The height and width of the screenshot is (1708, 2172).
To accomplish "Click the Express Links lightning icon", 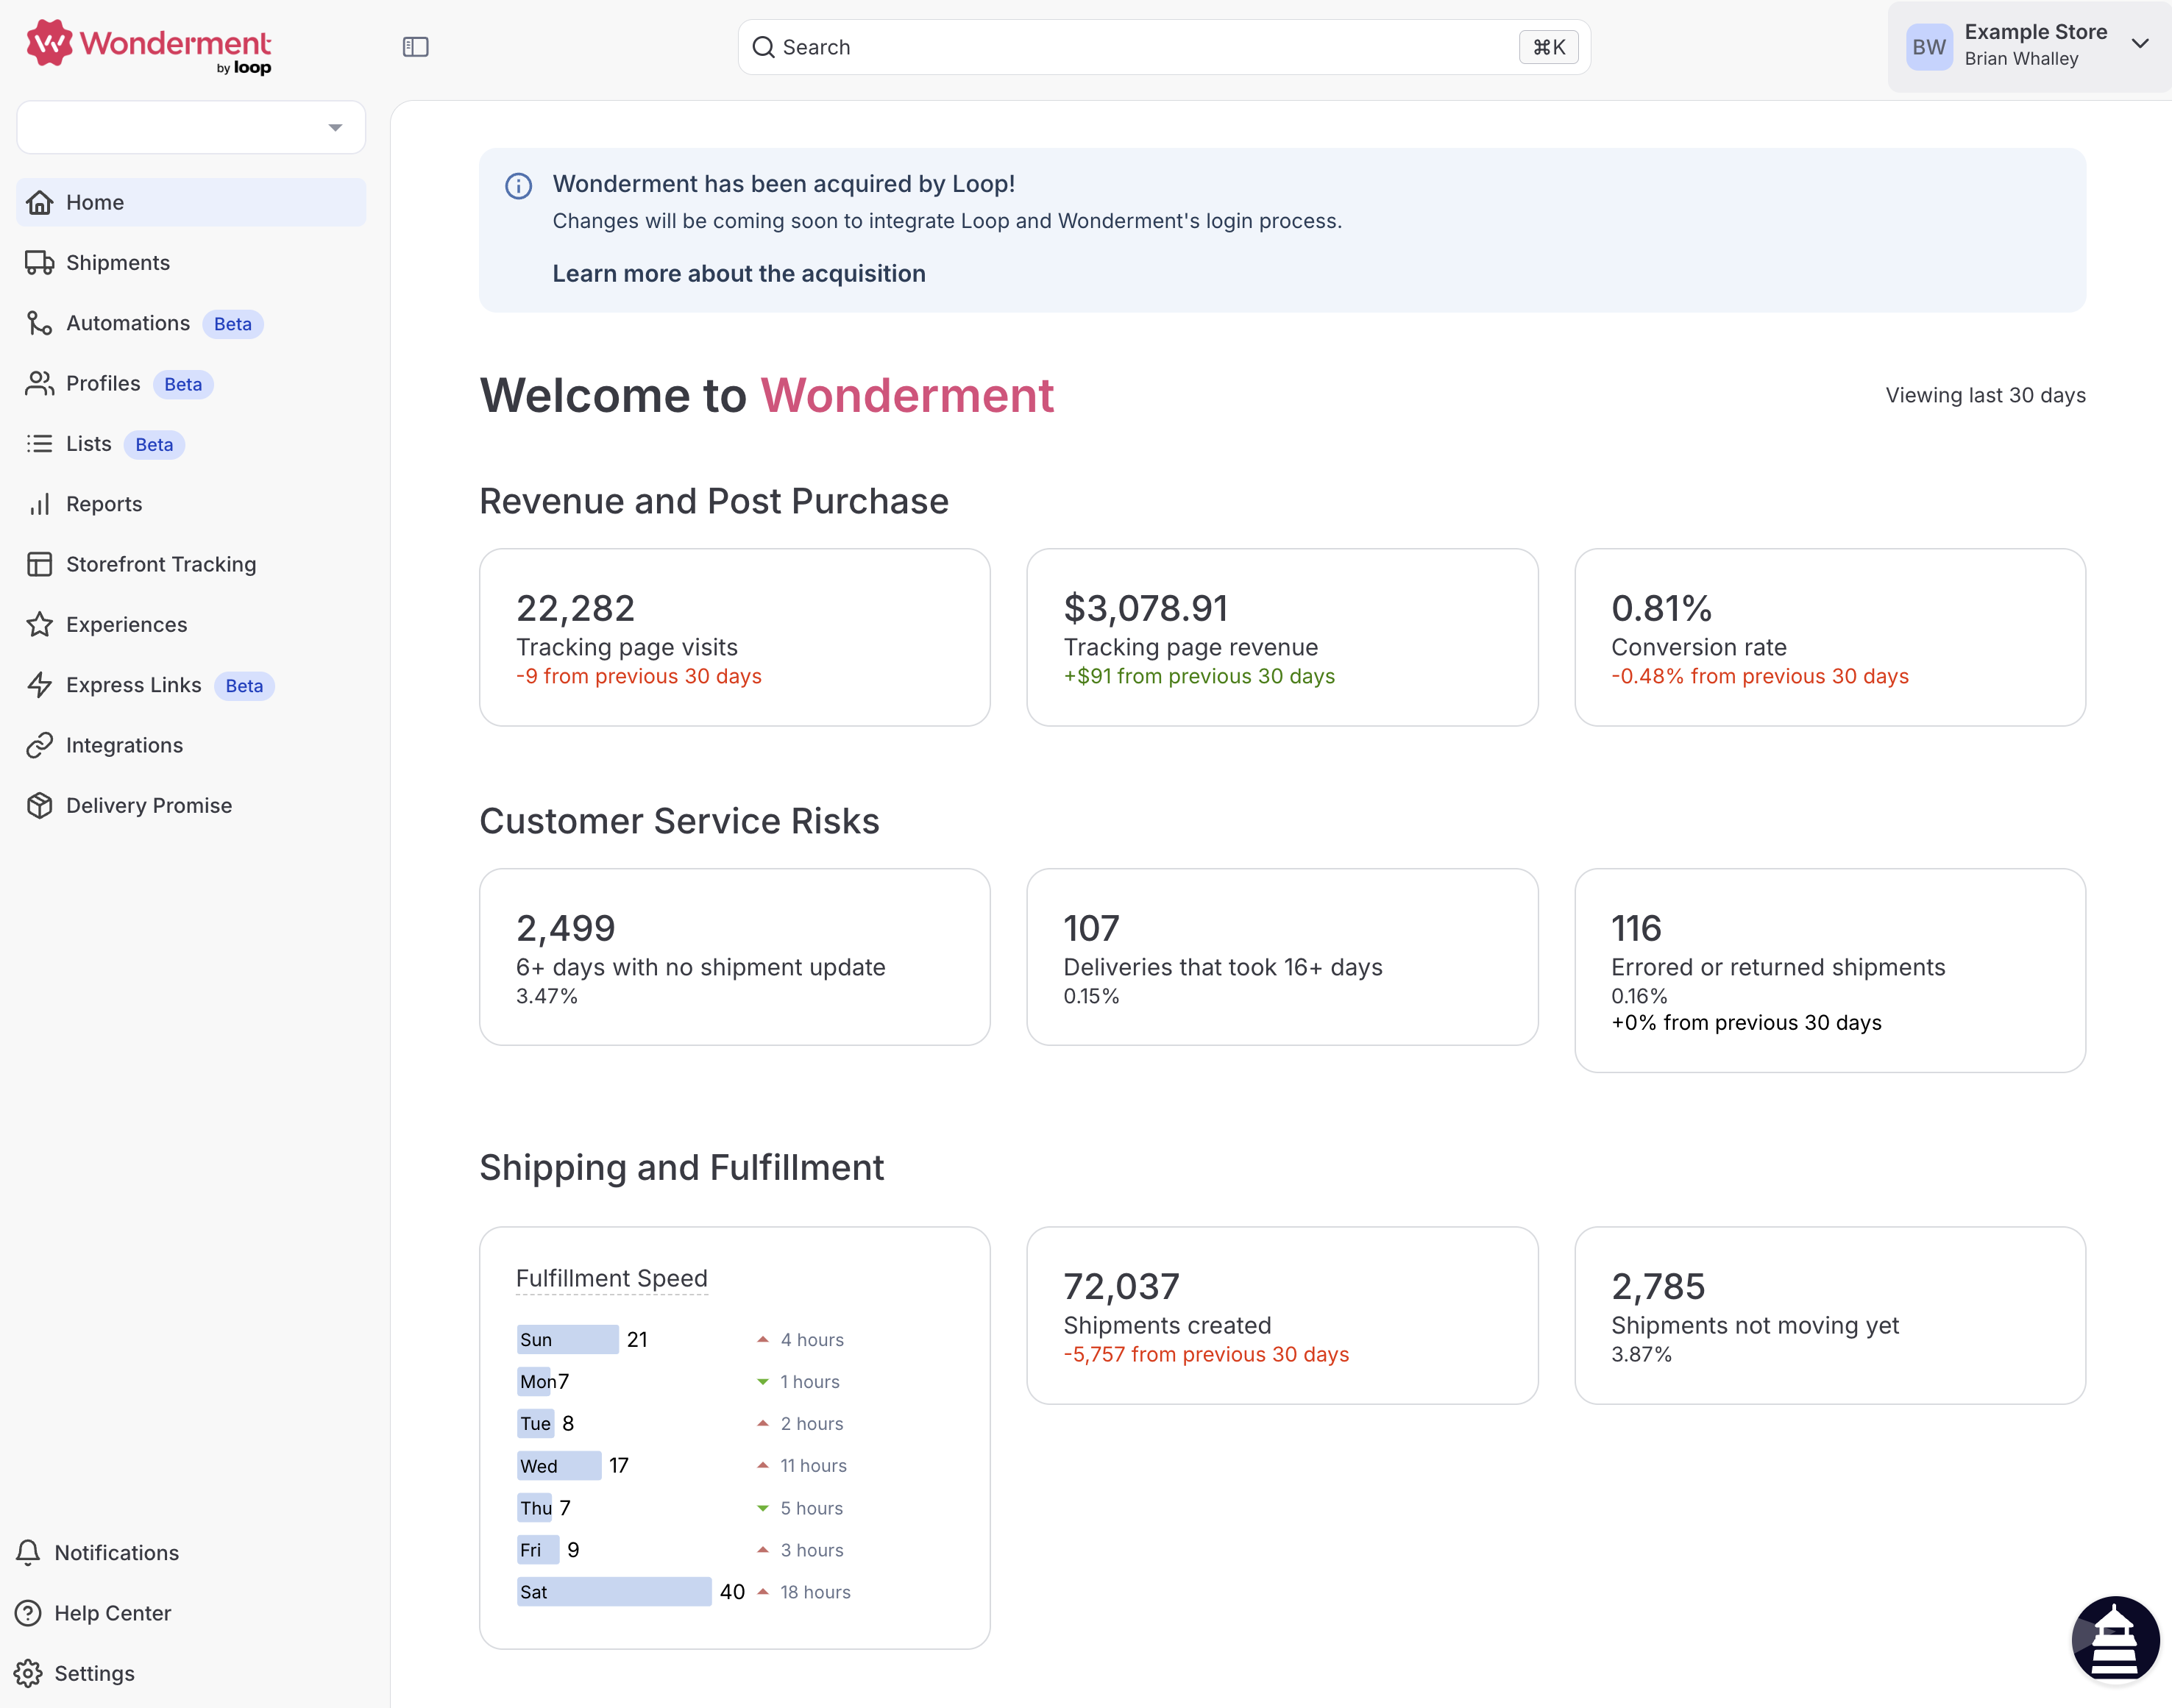I will point(40,685).
